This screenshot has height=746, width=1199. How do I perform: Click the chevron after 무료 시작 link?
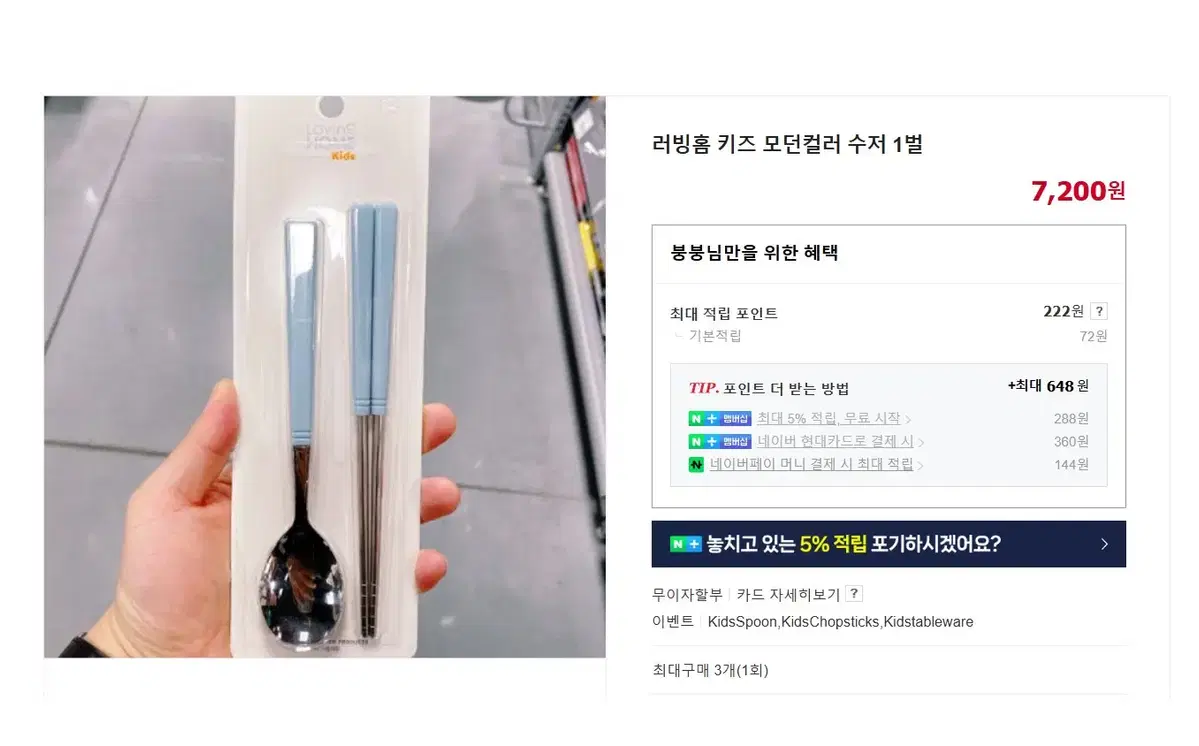908,420
